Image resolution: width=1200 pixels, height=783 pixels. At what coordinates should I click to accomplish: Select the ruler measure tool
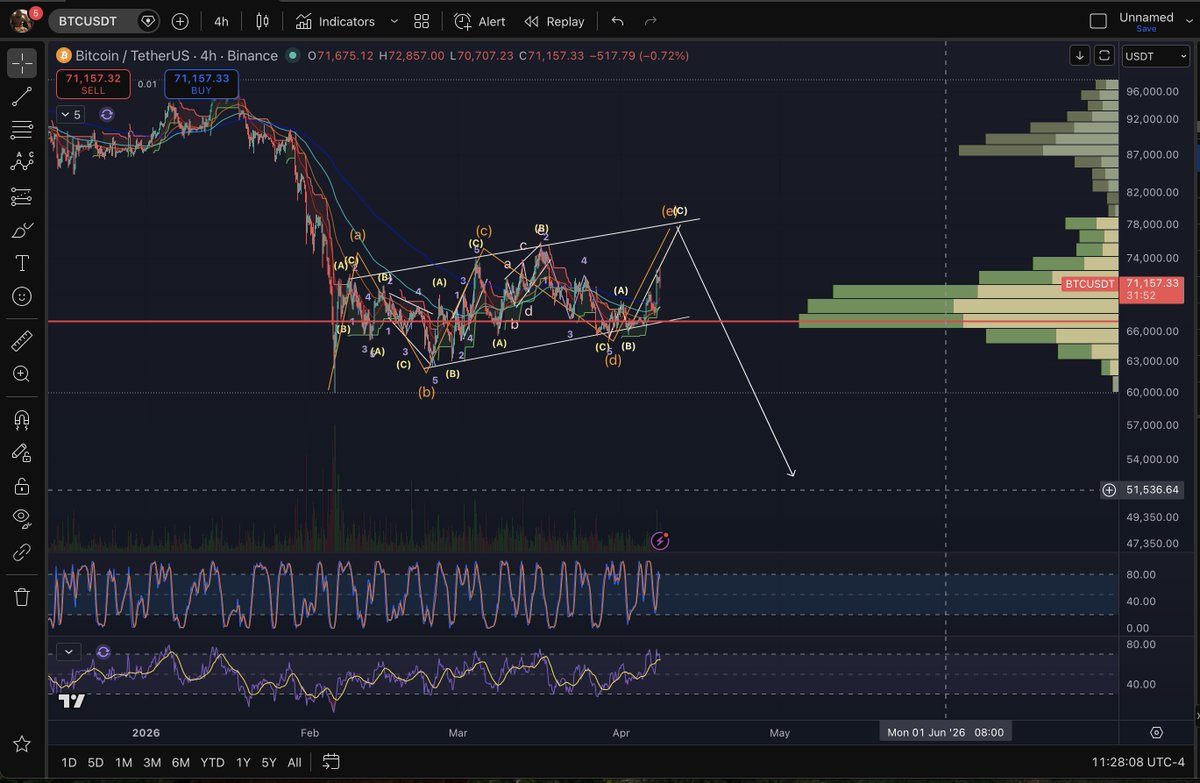pos(22,341)
